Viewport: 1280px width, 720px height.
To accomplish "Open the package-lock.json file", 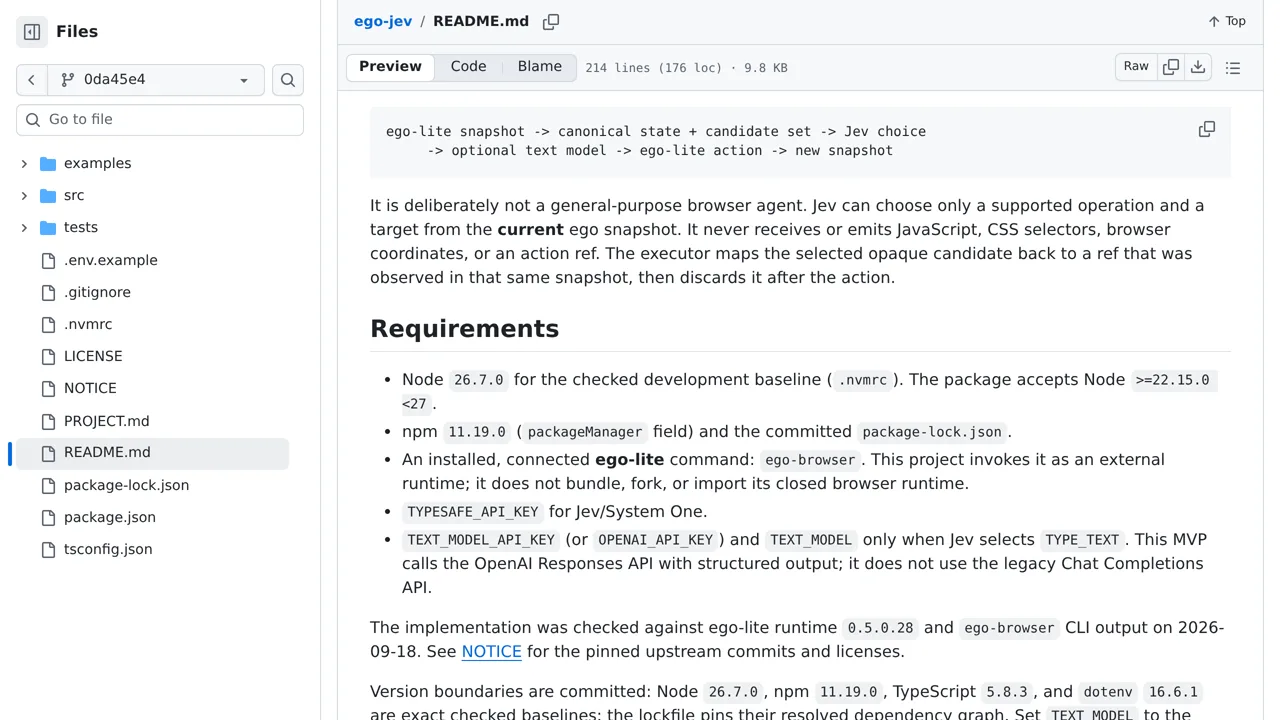I will [x=126, y=485].
